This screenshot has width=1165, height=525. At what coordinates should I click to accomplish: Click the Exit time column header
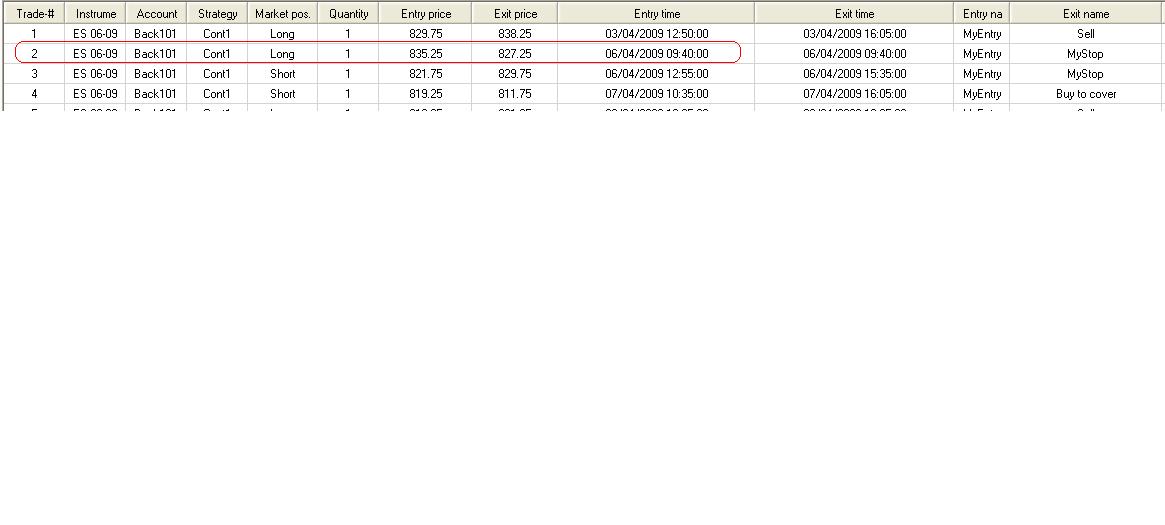pyautogui.click(x=854, y=14)
